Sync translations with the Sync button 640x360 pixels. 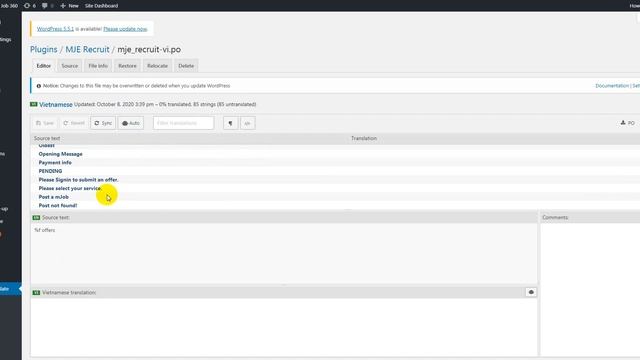[x=103, y=123]
